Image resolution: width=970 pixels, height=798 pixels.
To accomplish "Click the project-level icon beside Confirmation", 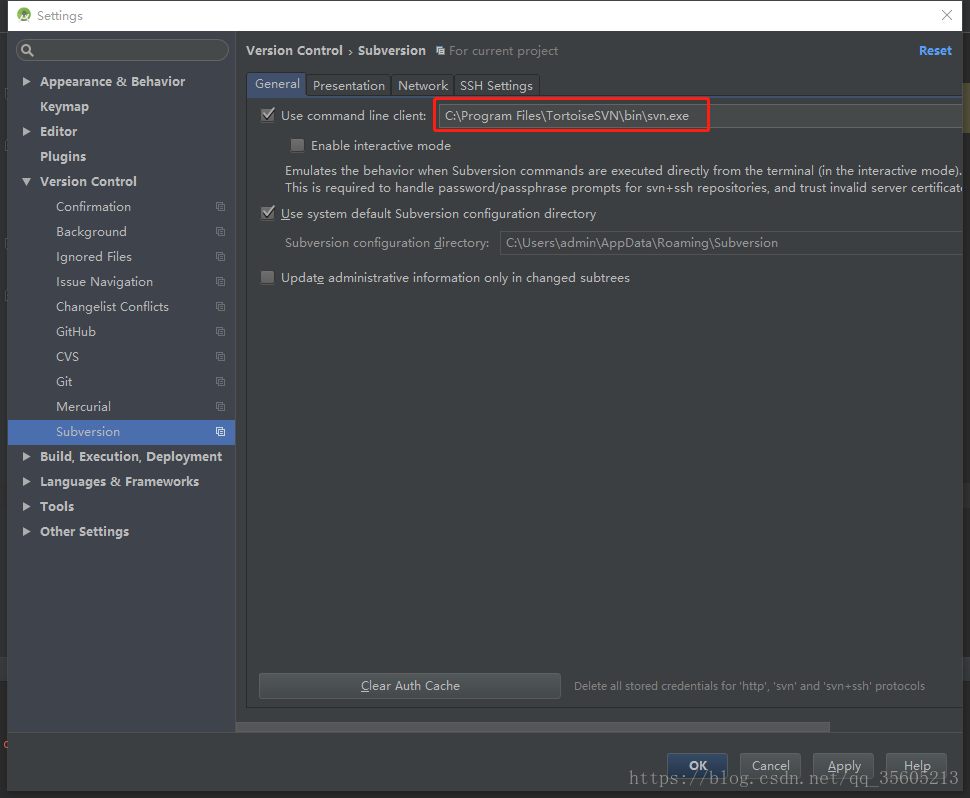I will [220, 207].
